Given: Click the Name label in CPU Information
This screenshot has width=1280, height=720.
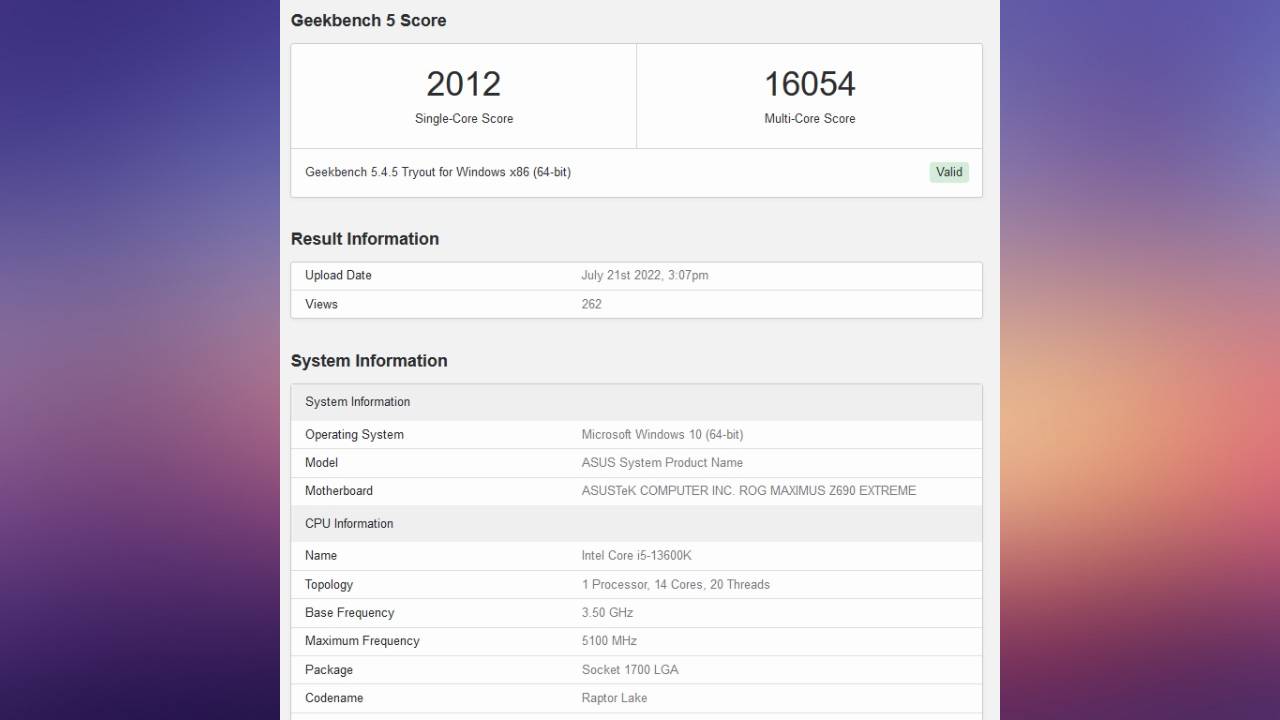Looking at the screenshot, I should 321,556.
